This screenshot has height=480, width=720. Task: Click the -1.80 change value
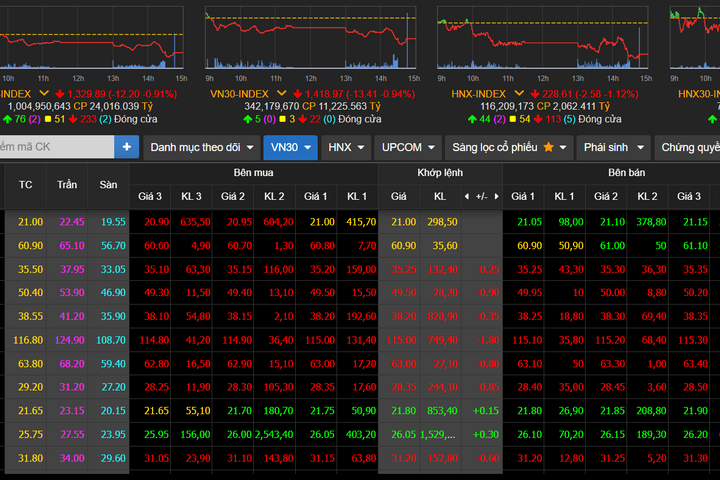(488, 340)
